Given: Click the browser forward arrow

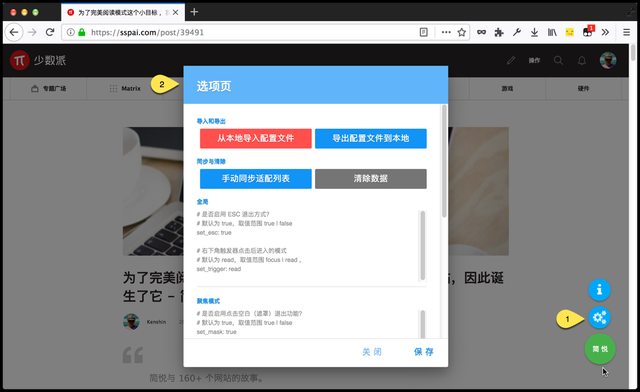Looking at the screenshot, I should 32,32.
